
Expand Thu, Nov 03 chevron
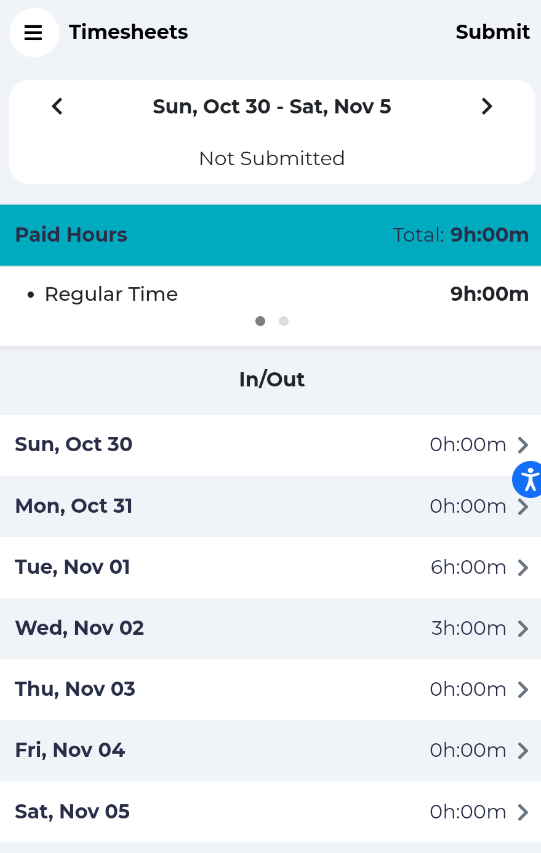coord(522,689)
